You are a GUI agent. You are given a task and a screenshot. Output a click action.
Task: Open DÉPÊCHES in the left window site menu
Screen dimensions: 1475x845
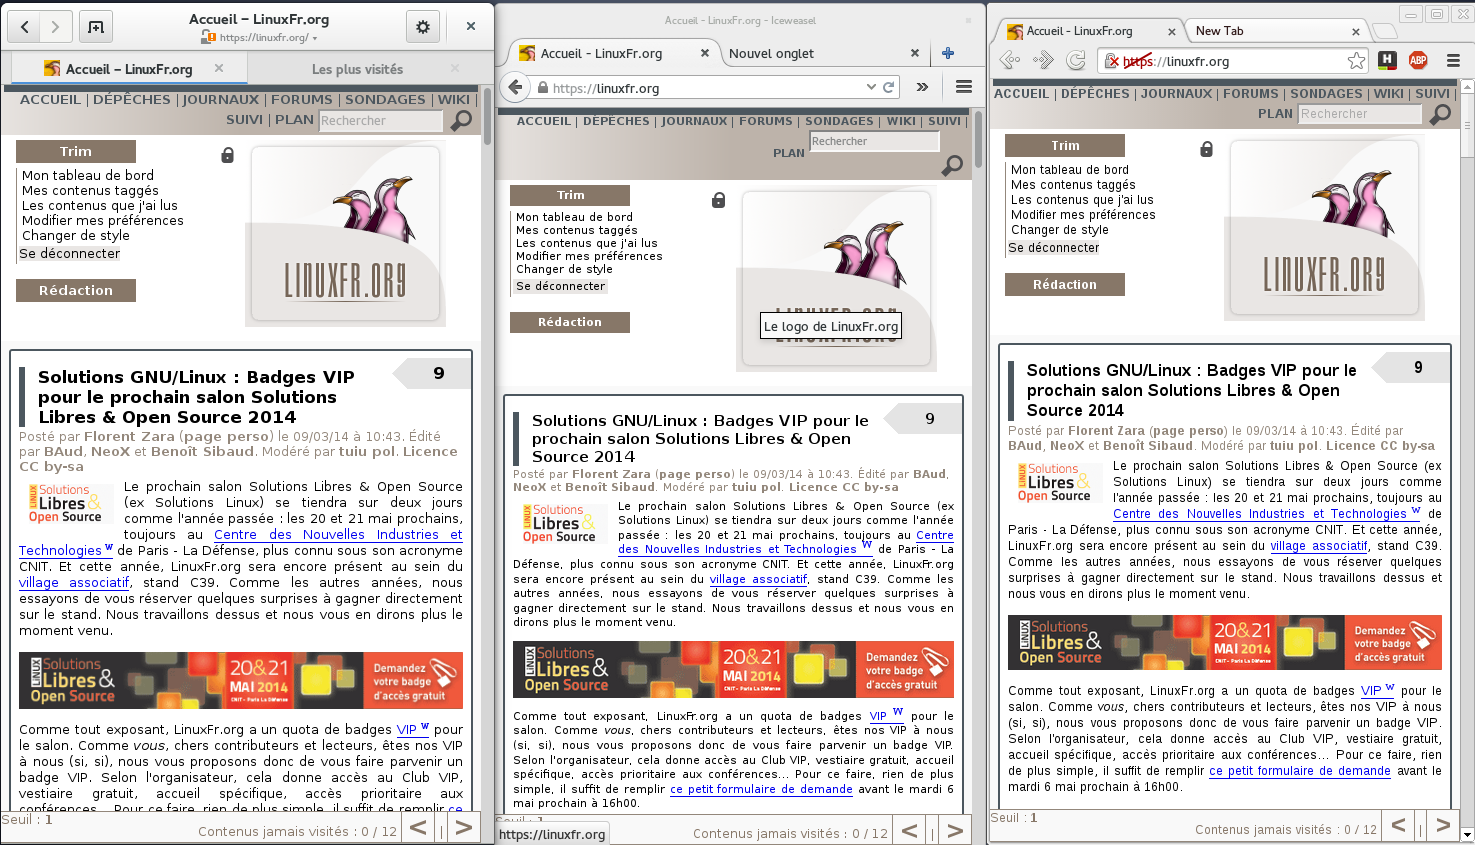point(132,99)
